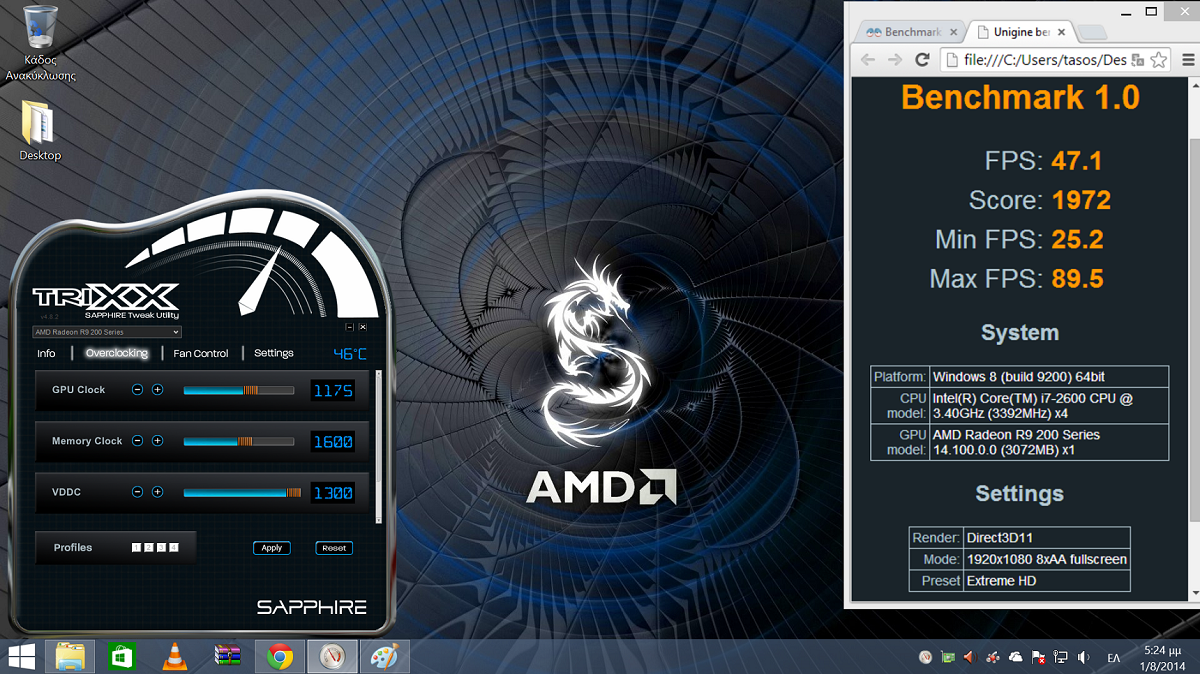The height and width of the screenshot is (674, 1200).
Task: Click the 'Extreme HD' preset cell
Action: pyautogui.click(x=1047, y=581)
